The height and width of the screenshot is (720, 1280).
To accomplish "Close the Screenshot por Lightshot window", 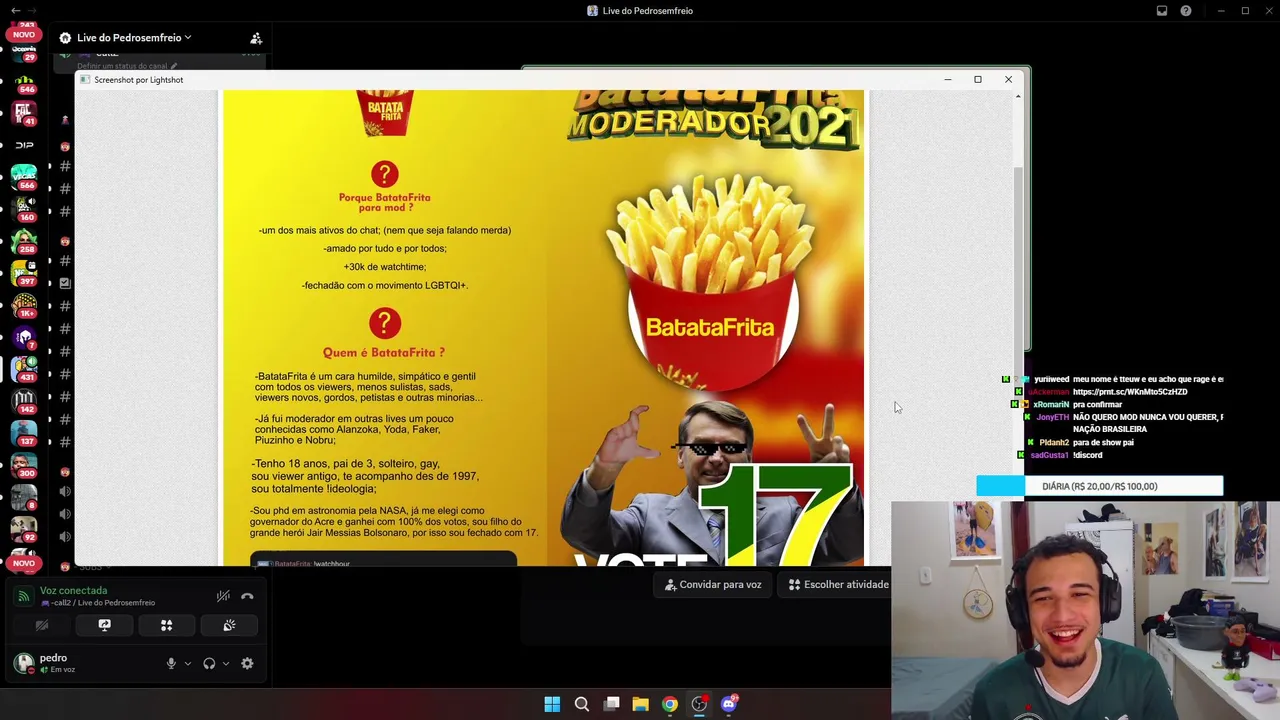I will pyautogui.click(x=1008, y=79).
